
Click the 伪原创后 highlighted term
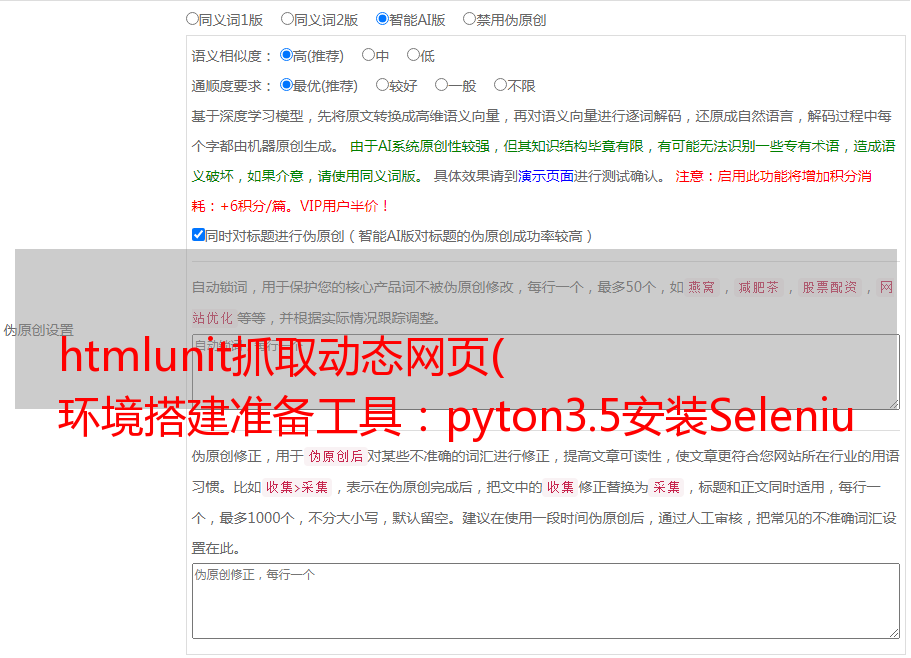point(336,456)
